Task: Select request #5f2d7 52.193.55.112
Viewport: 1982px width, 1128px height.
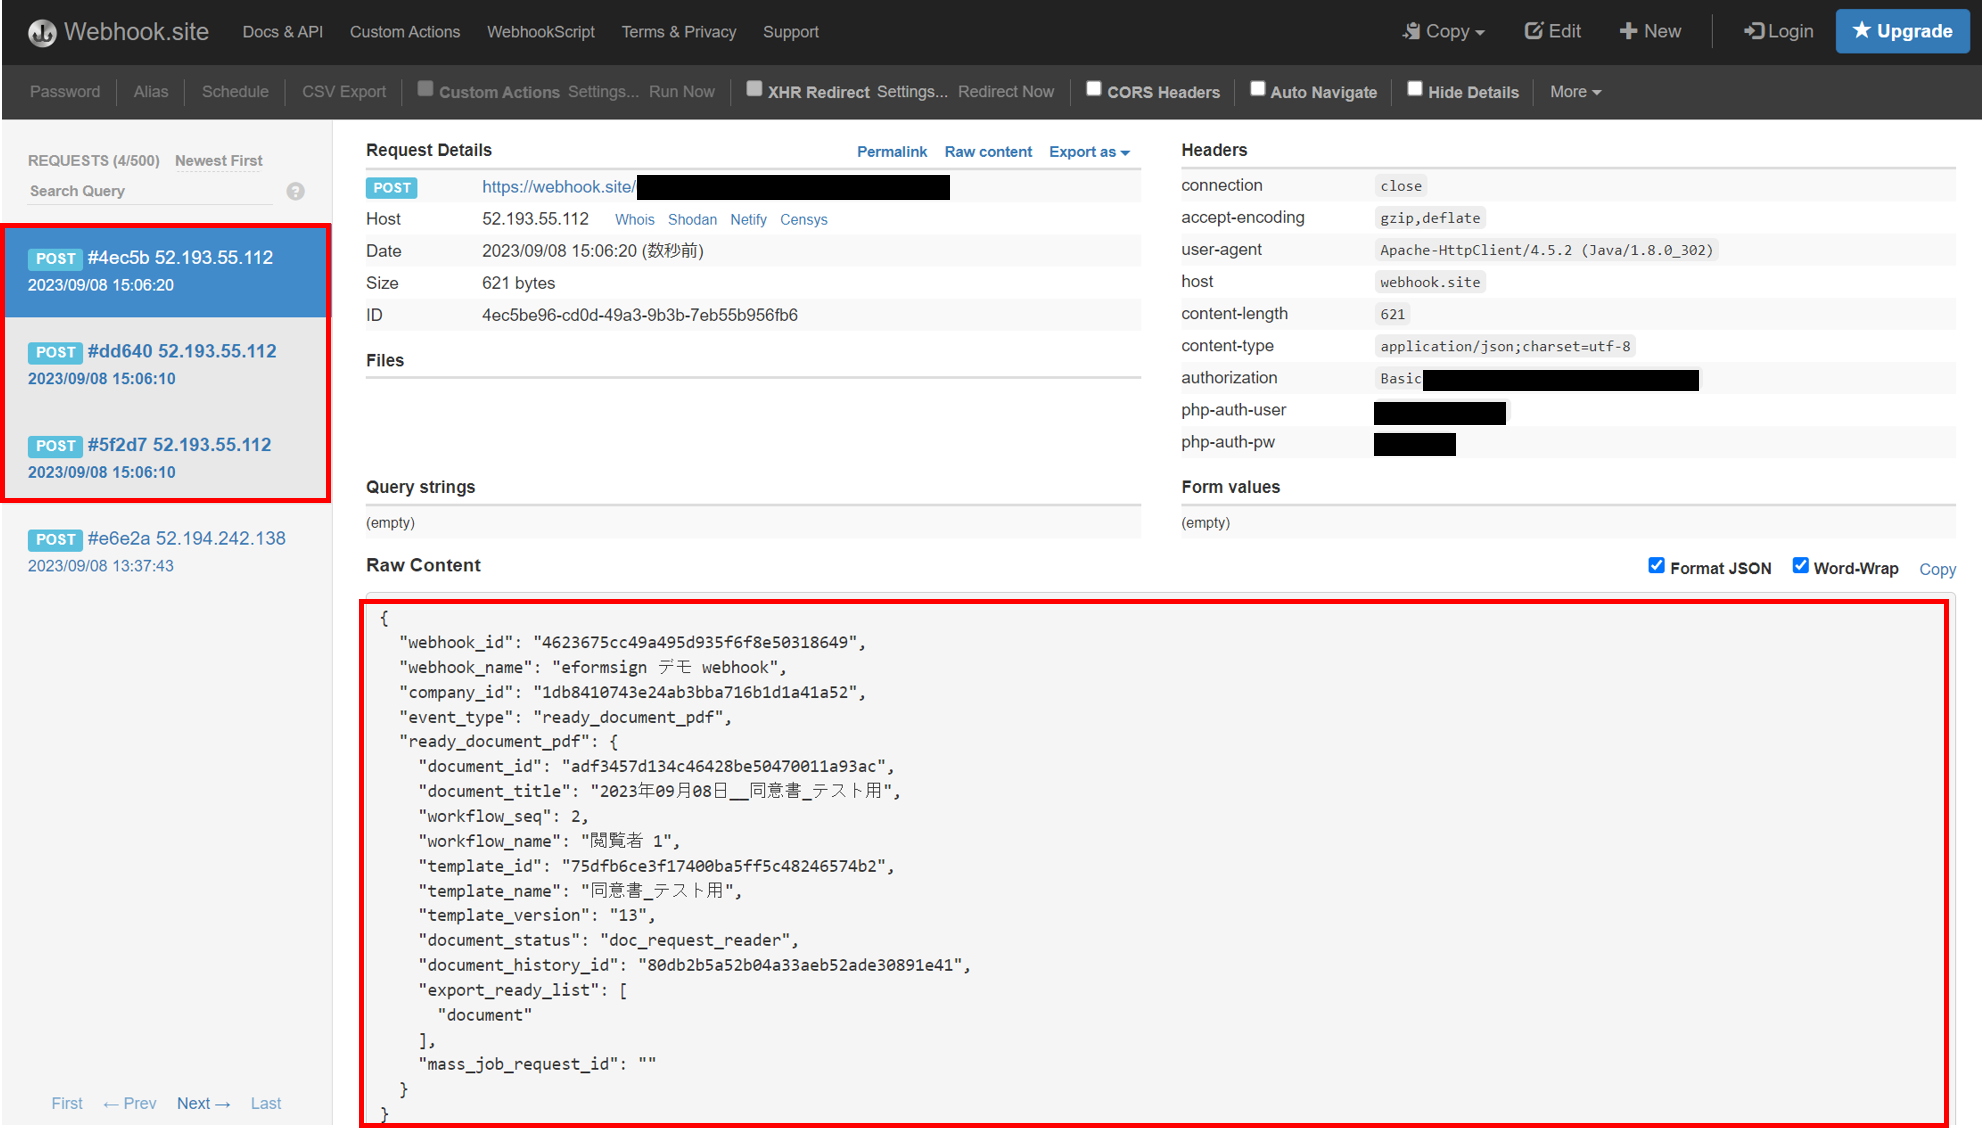Action: 166,457
